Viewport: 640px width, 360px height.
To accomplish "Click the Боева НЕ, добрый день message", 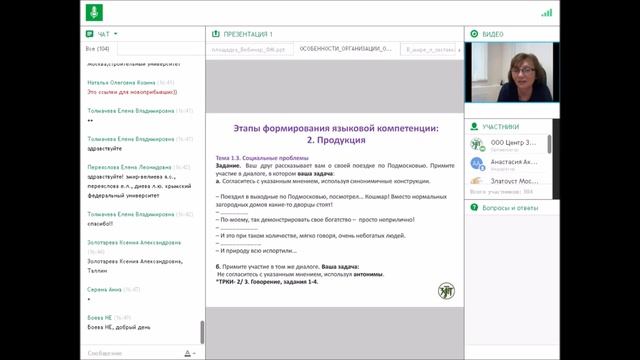I will coord(119,327).
